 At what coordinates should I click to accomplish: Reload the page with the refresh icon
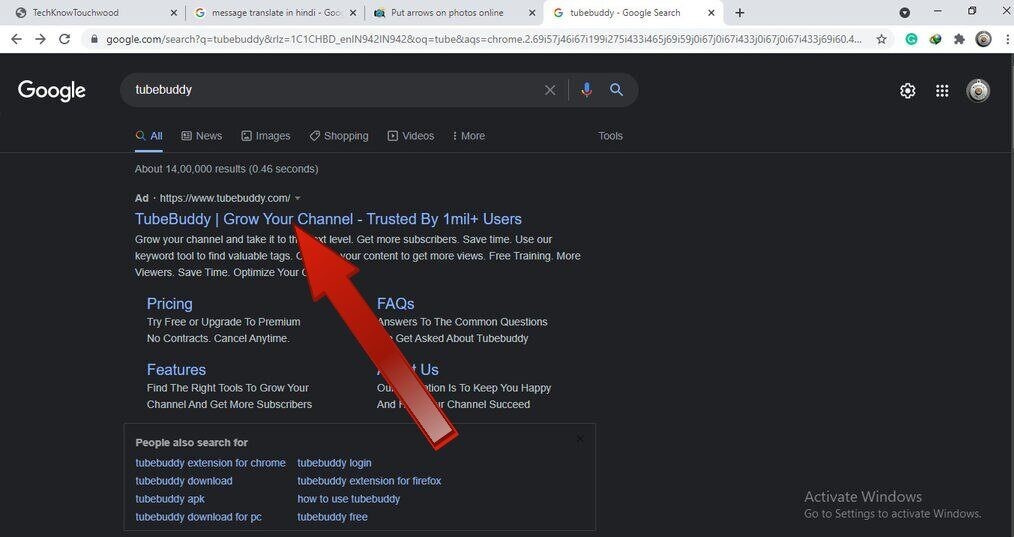pos(64,39)
